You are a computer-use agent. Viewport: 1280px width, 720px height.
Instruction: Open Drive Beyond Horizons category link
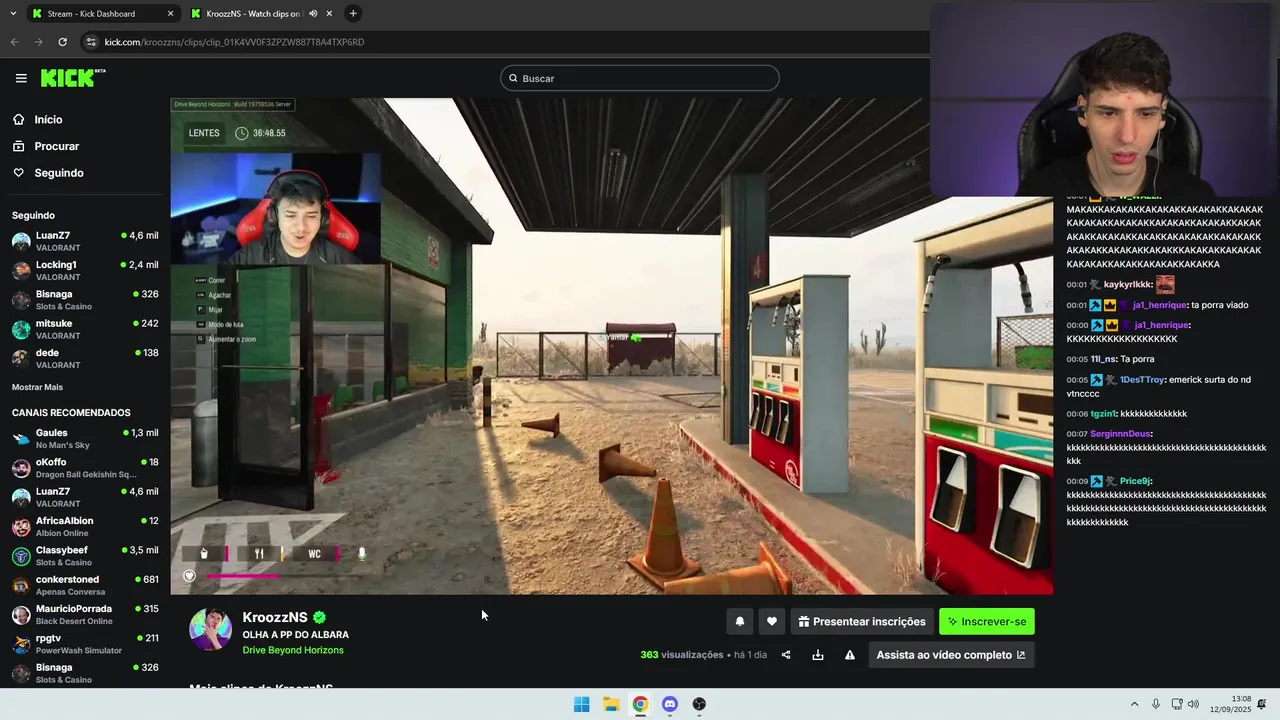[293, 650]
